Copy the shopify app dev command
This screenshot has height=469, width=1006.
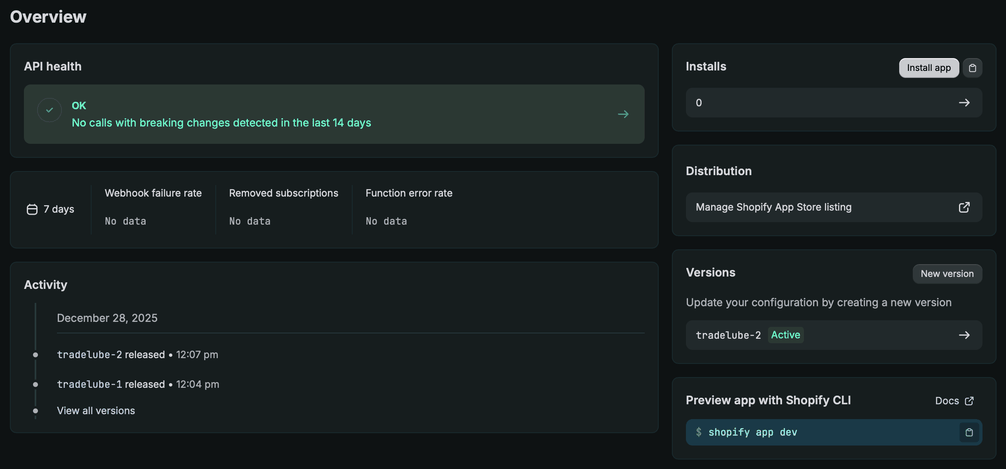969,432
